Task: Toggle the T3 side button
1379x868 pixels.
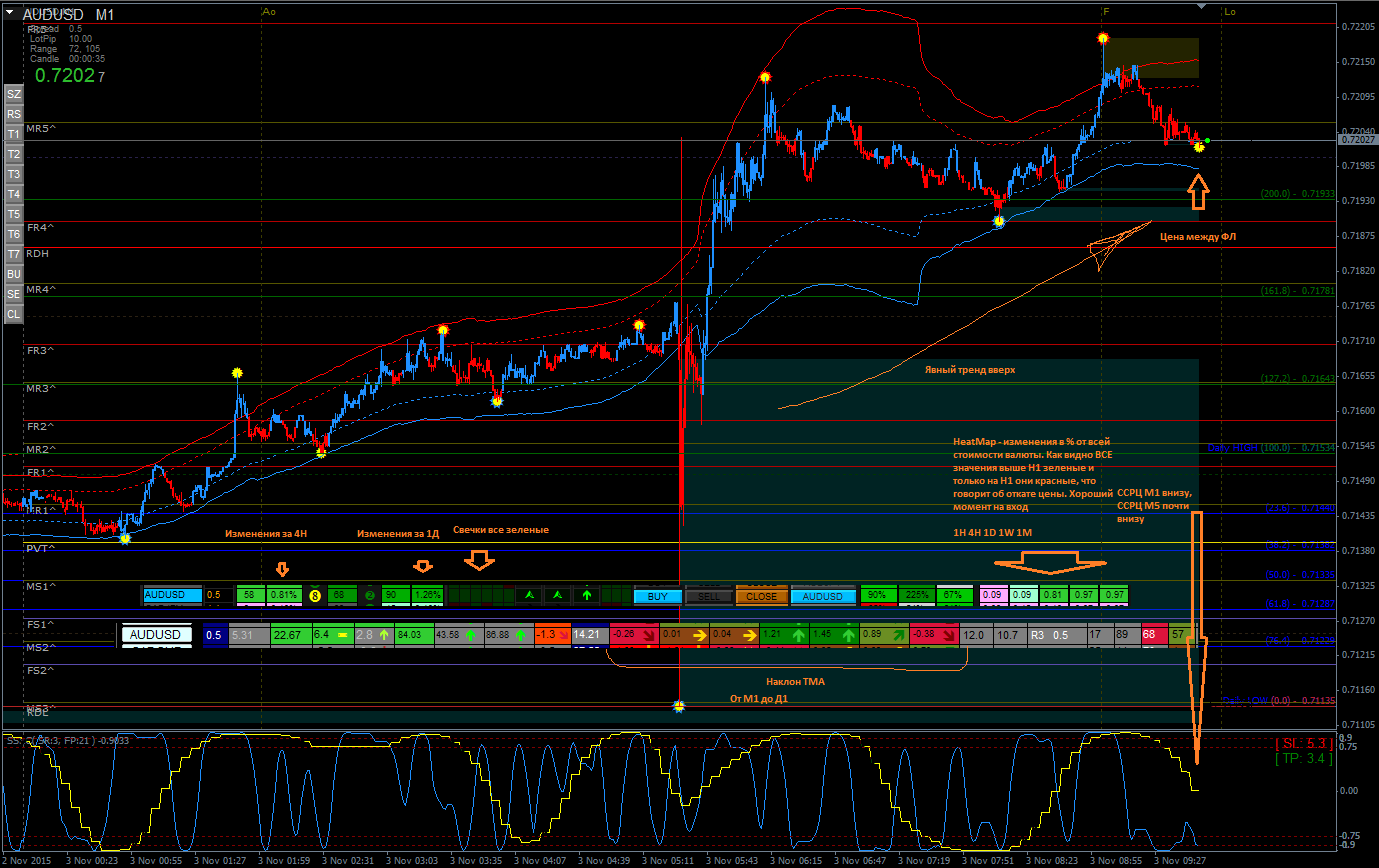Action: point(13,174)
